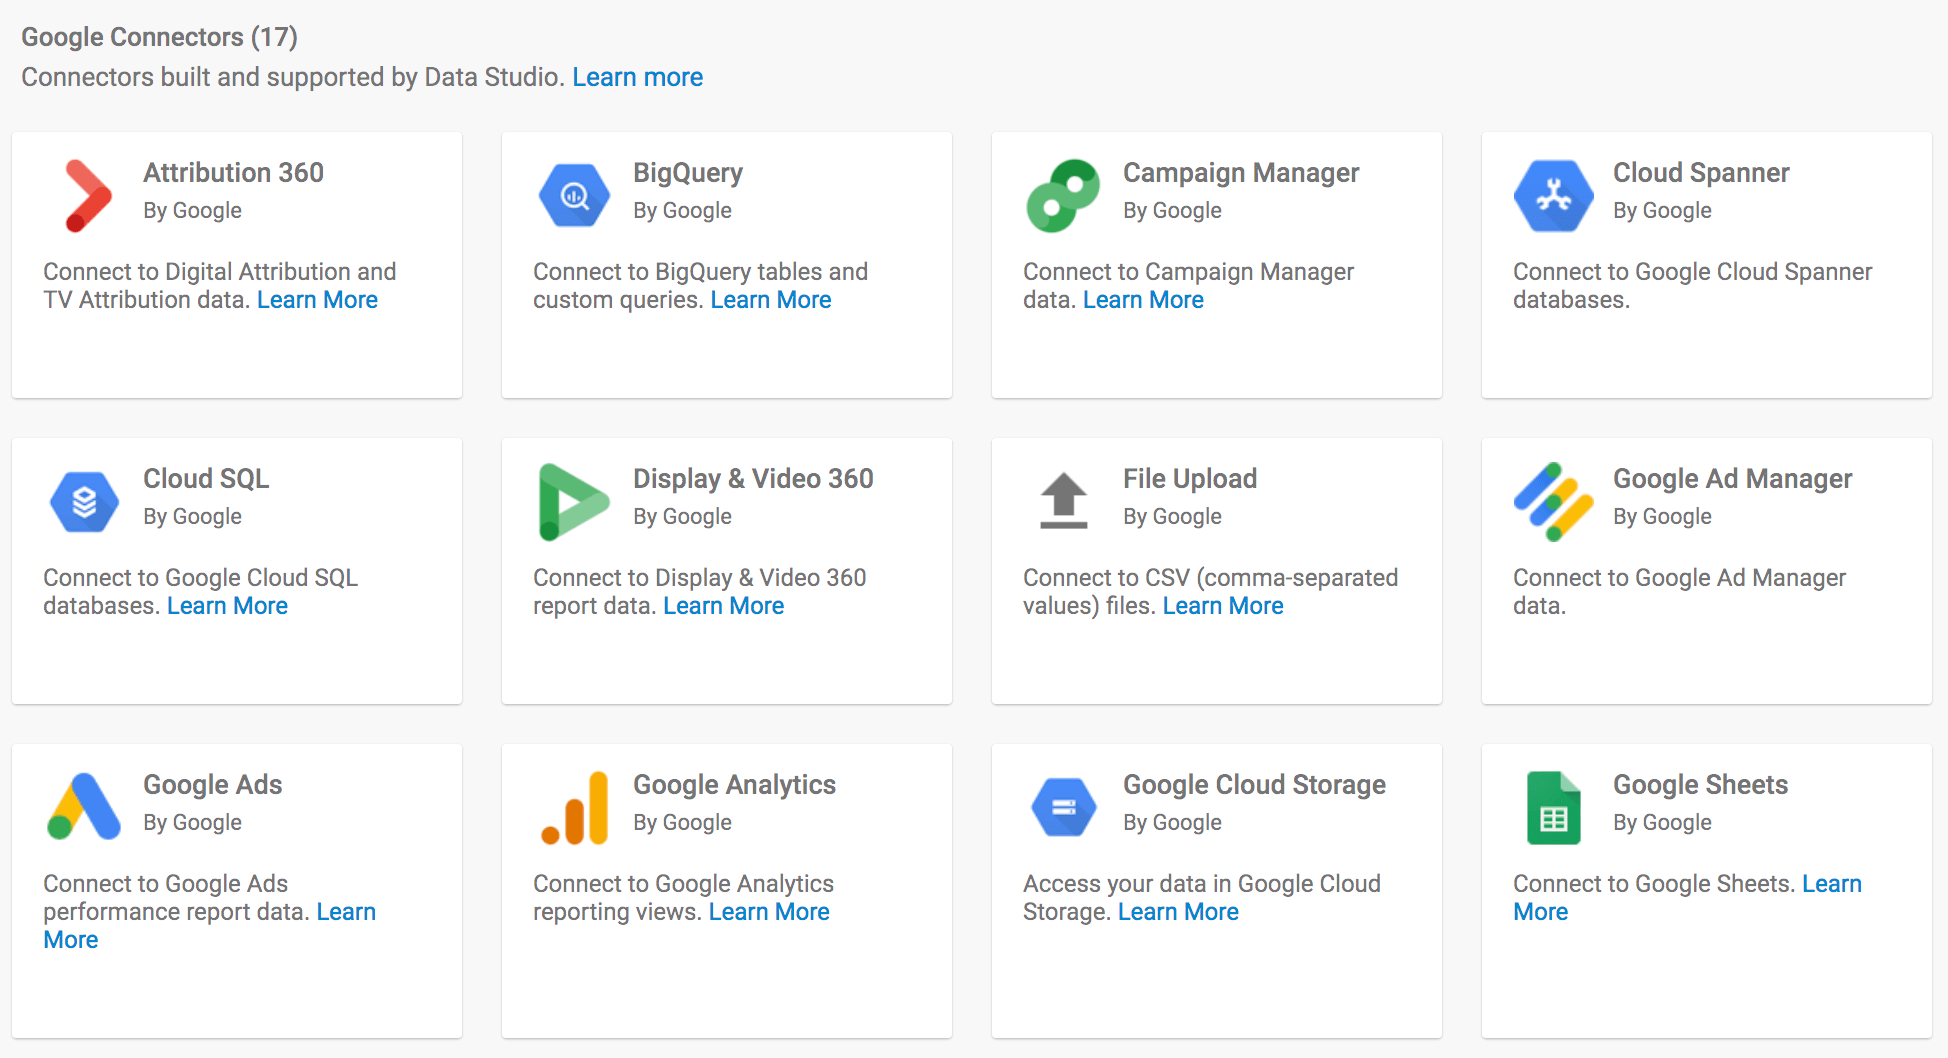Screen dimensions: 1948x1058
Task: Click the Google Cloud Storage icon
Action: point(1063,807)
